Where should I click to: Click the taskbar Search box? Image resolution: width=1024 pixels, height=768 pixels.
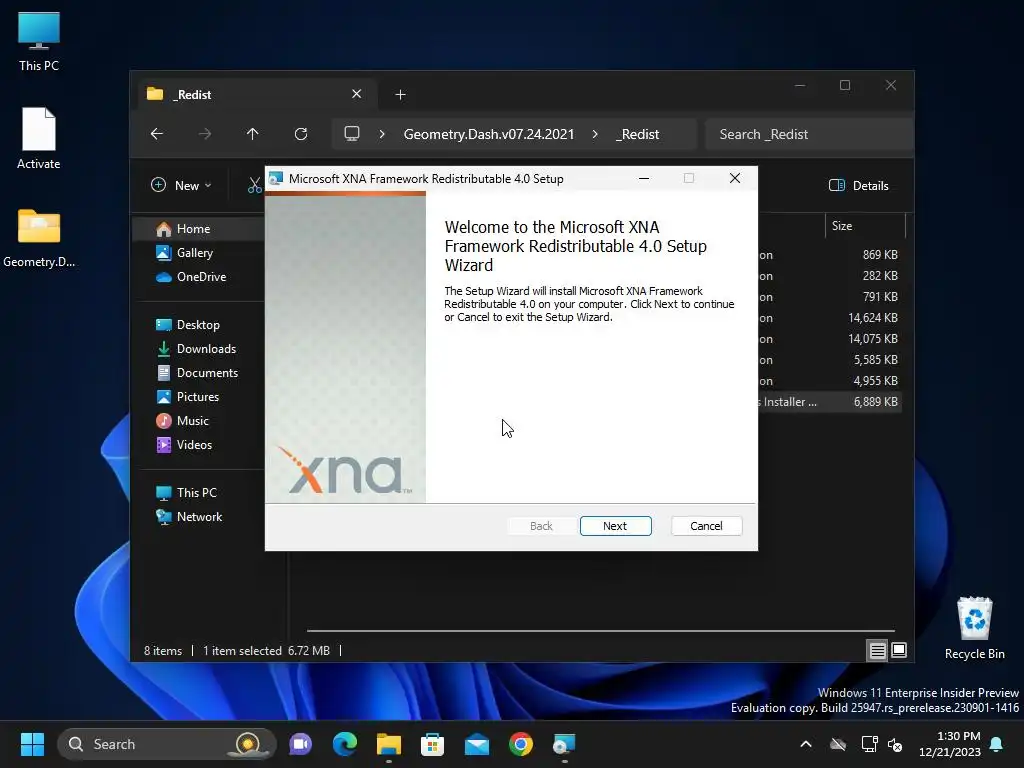[166, 744]
